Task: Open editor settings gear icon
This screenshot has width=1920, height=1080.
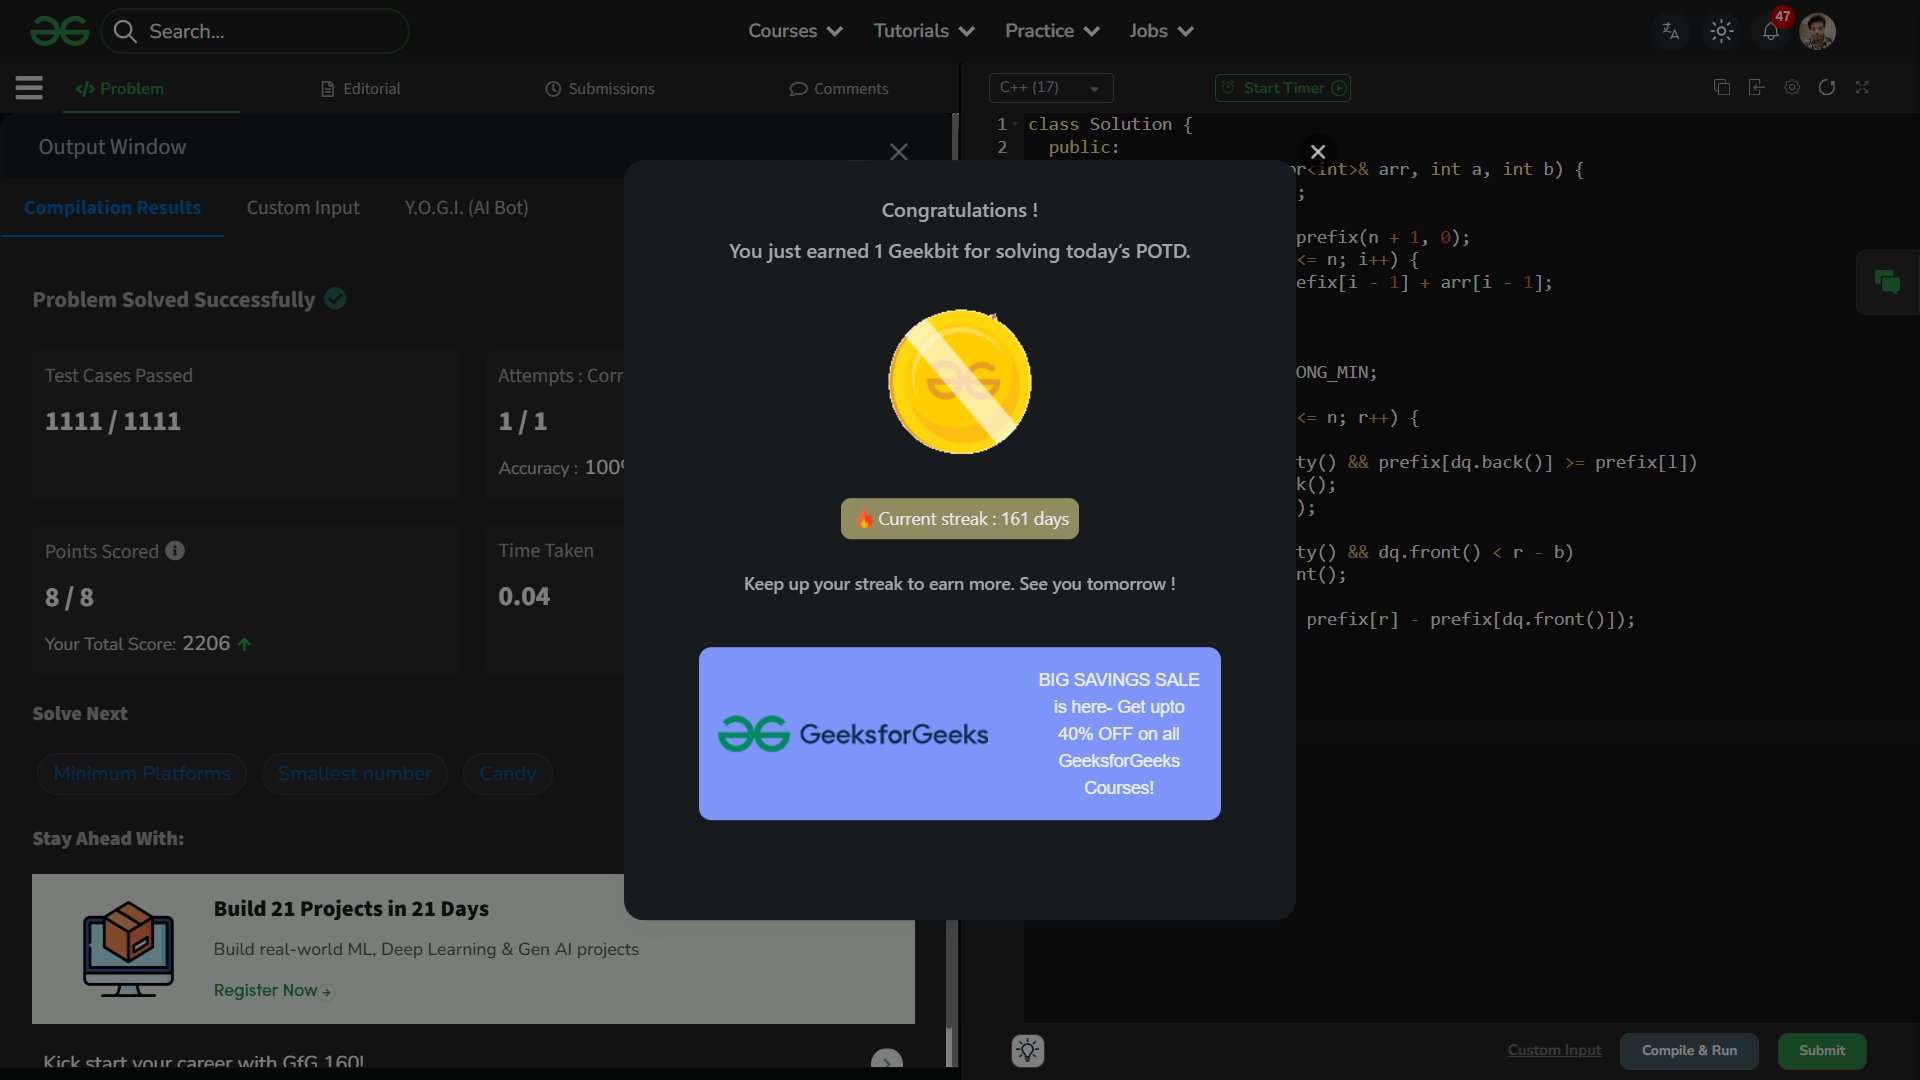Action: (1792, 88)
